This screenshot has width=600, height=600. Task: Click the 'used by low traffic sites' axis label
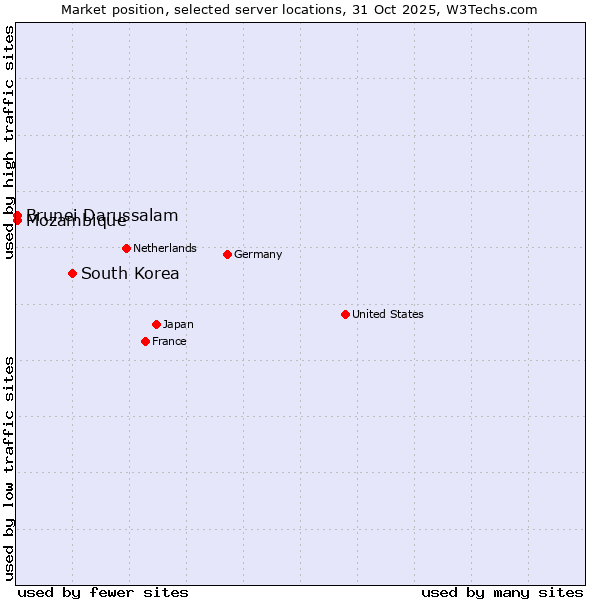pyautogui.click(x=9, y=467)
